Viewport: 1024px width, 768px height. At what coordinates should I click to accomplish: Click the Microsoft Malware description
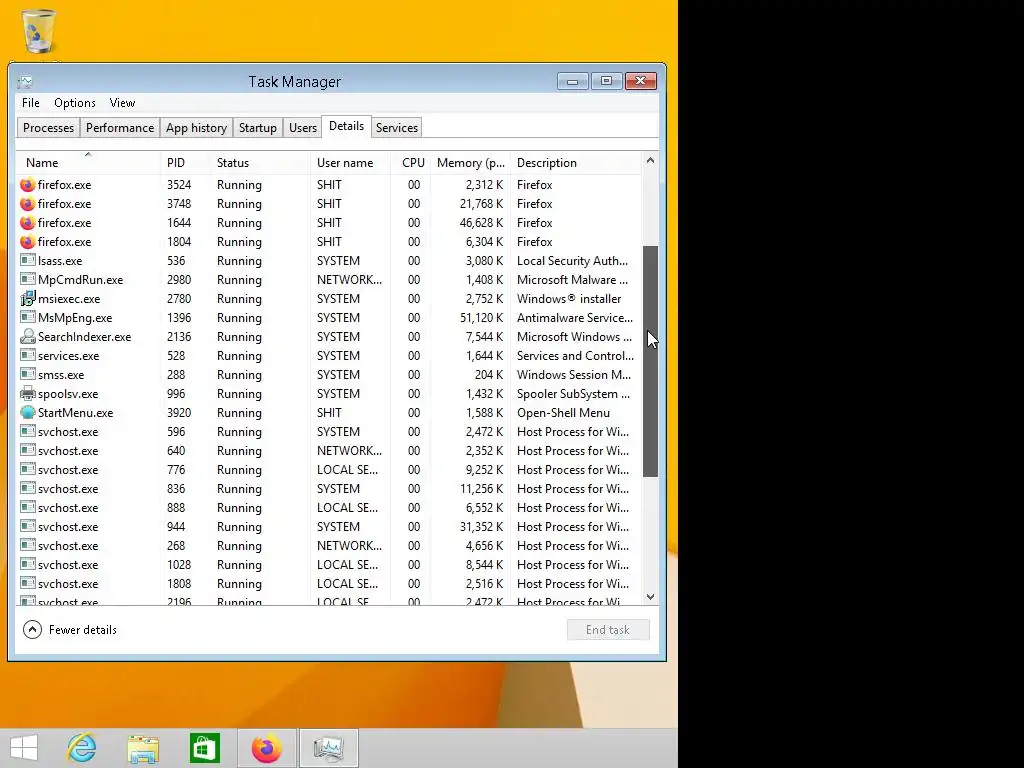tap(573, 280)
